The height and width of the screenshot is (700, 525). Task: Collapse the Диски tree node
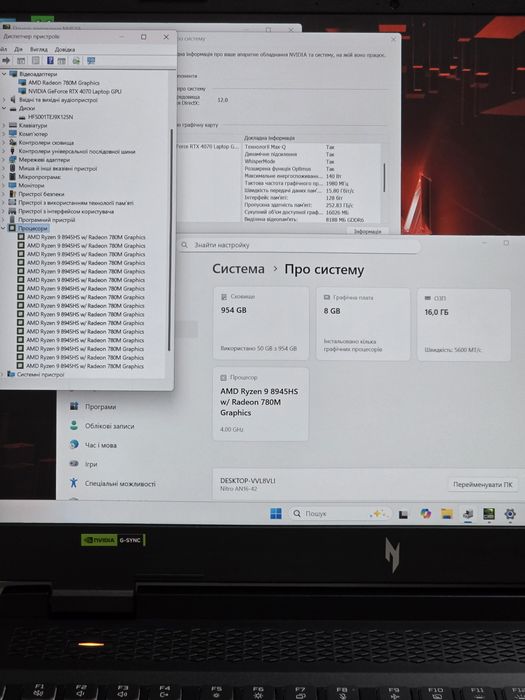point(4,108)
